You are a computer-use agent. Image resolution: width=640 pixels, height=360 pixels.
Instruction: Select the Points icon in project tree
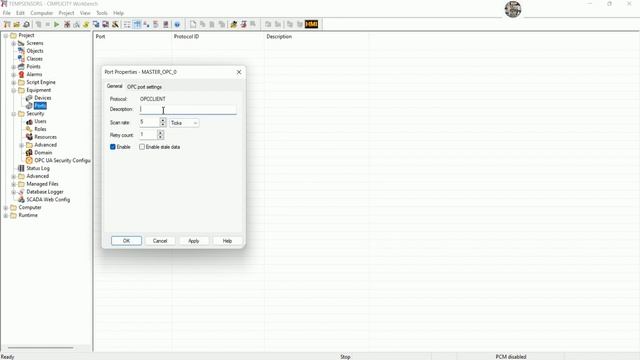(x=21, y=67)
